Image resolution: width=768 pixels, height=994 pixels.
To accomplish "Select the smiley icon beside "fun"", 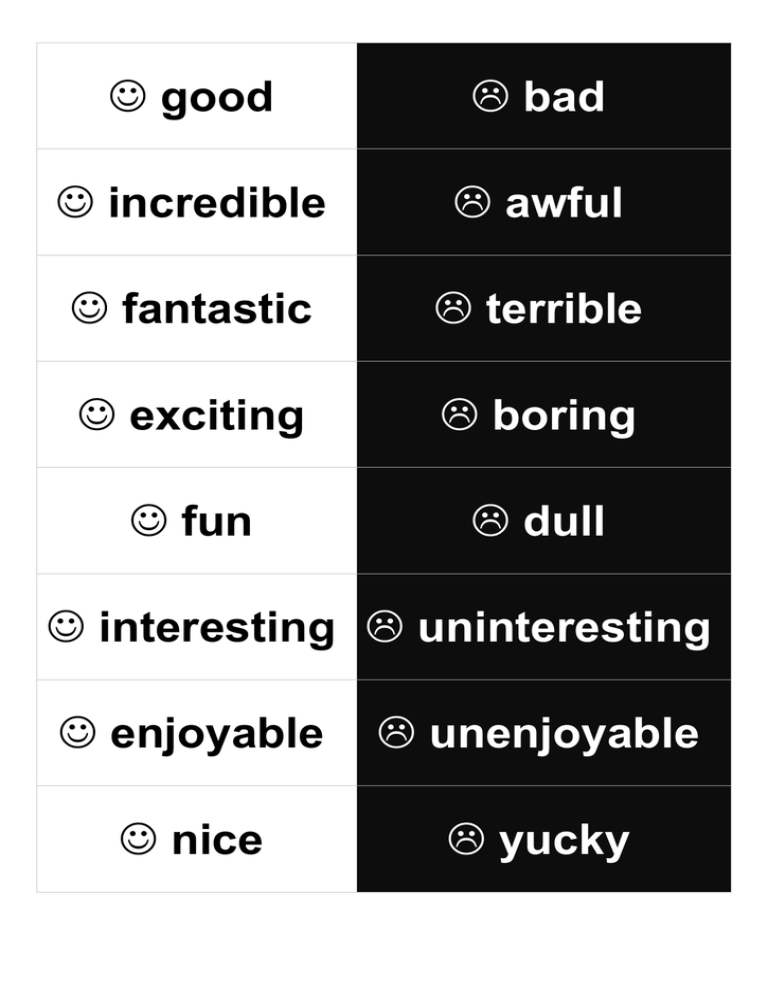I will point(148,520).
